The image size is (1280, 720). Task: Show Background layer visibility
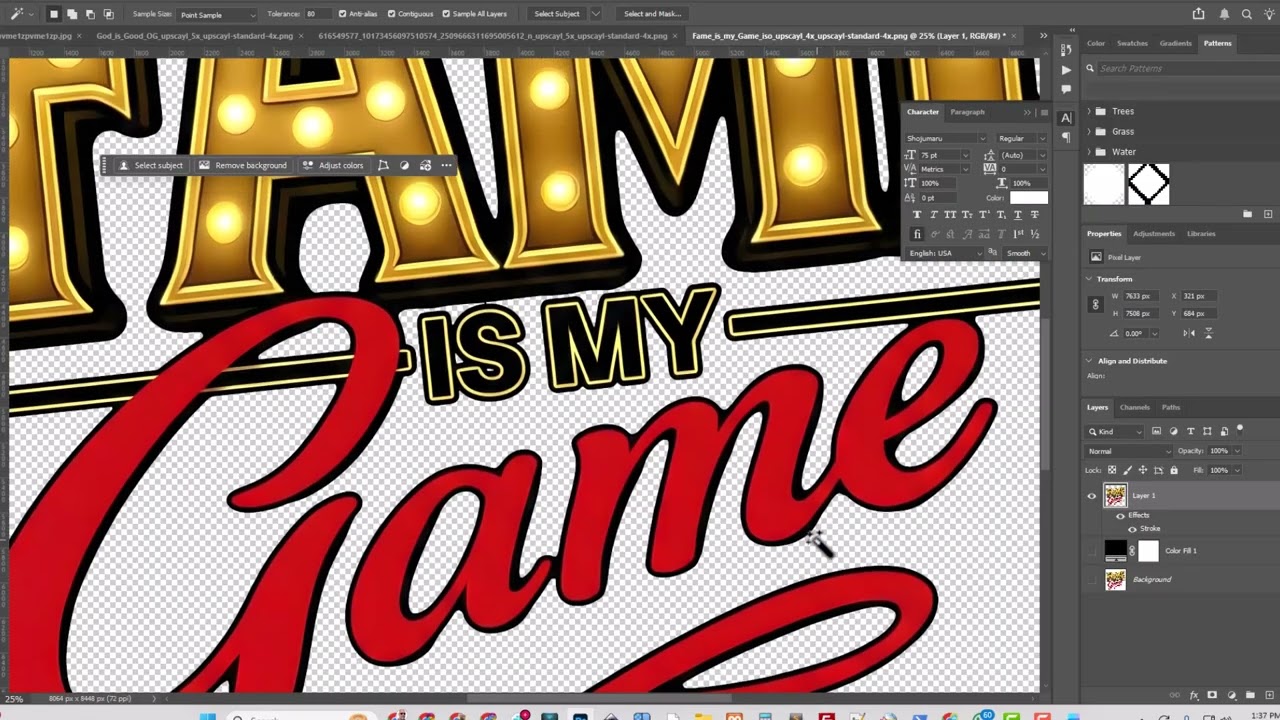tap(1091, 579)
